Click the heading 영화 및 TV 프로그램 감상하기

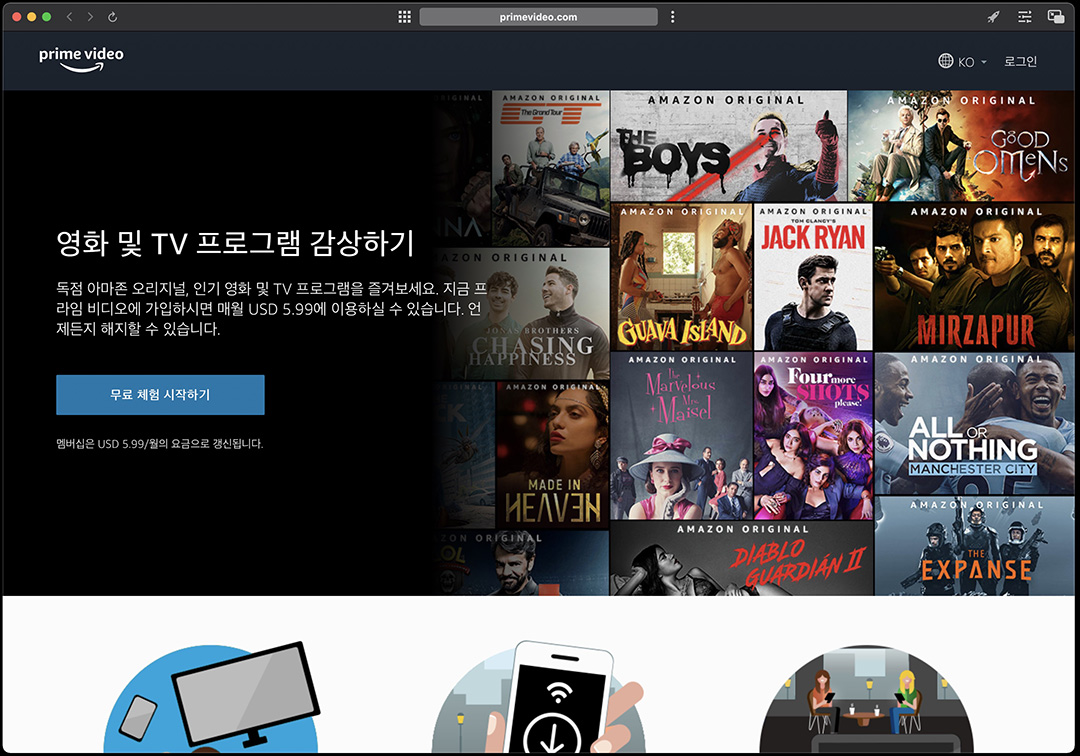(236, 243)
